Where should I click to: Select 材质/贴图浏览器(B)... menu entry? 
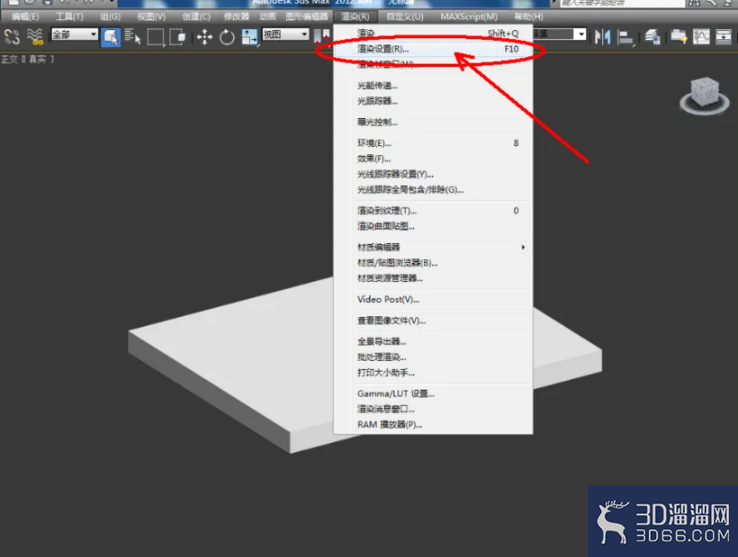(433, 263)
